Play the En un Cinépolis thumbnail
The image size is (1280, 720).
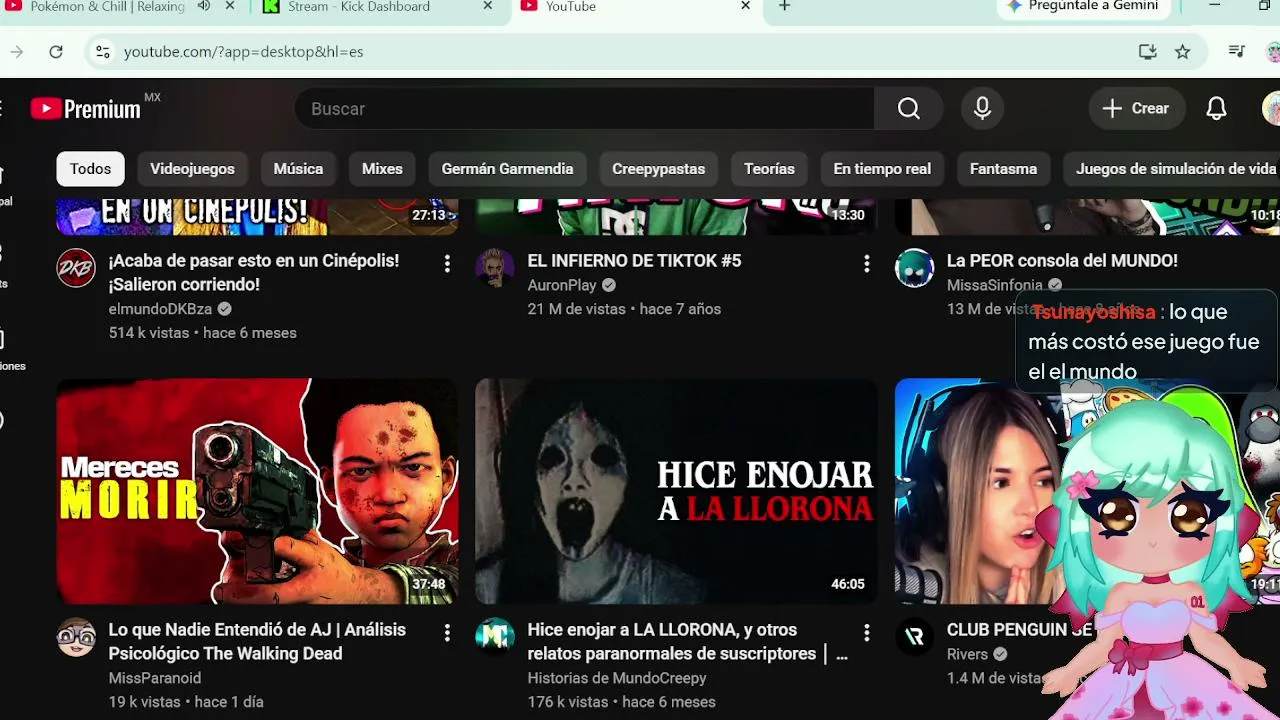(x=257, y=217)
